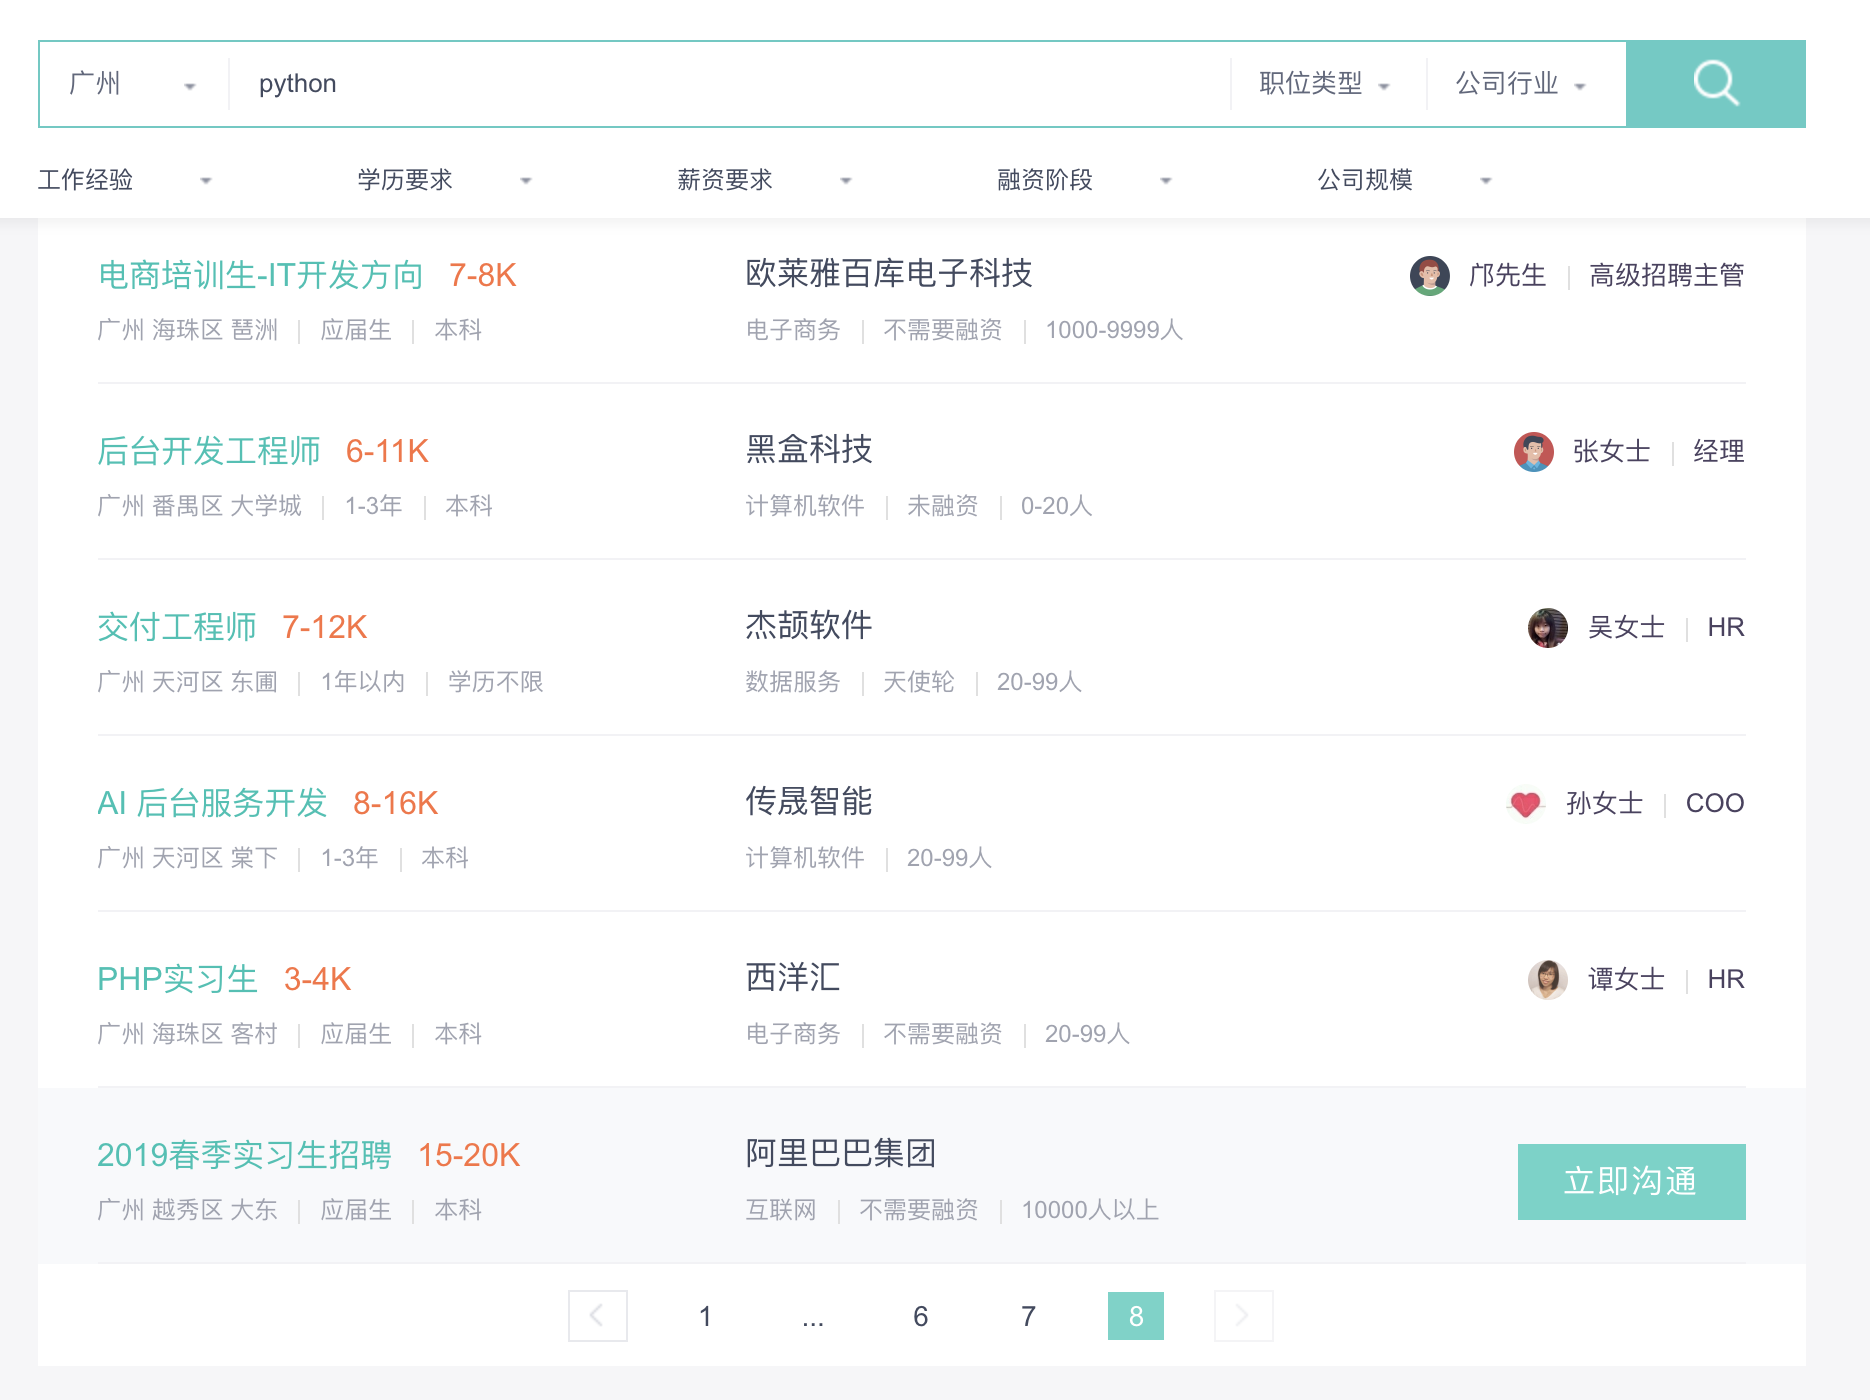Open company 阿里巴巴集团
The width and height of the screenshot is (1870, 1400).
841,1153
